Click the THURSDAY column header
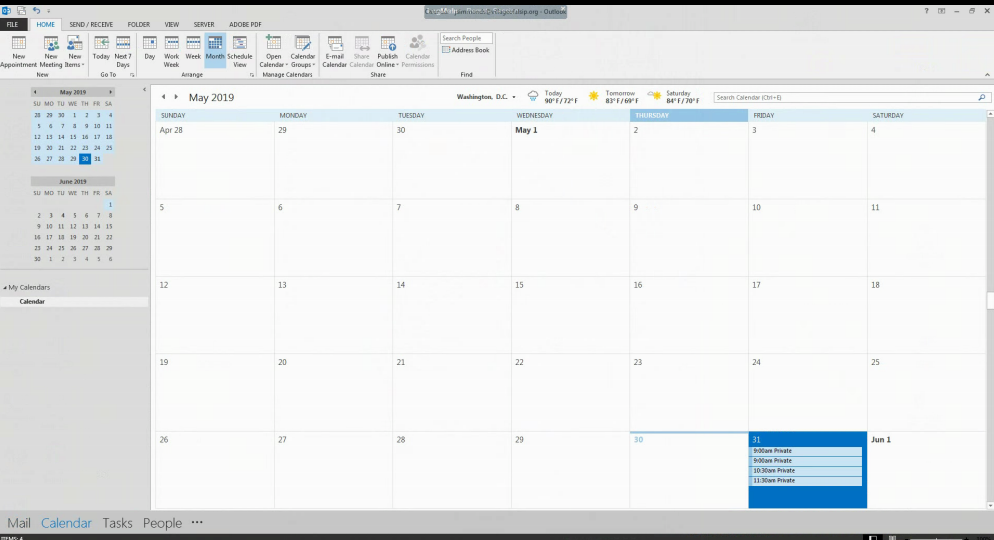Viewport: 994px width, 540px height. point(688,115)
